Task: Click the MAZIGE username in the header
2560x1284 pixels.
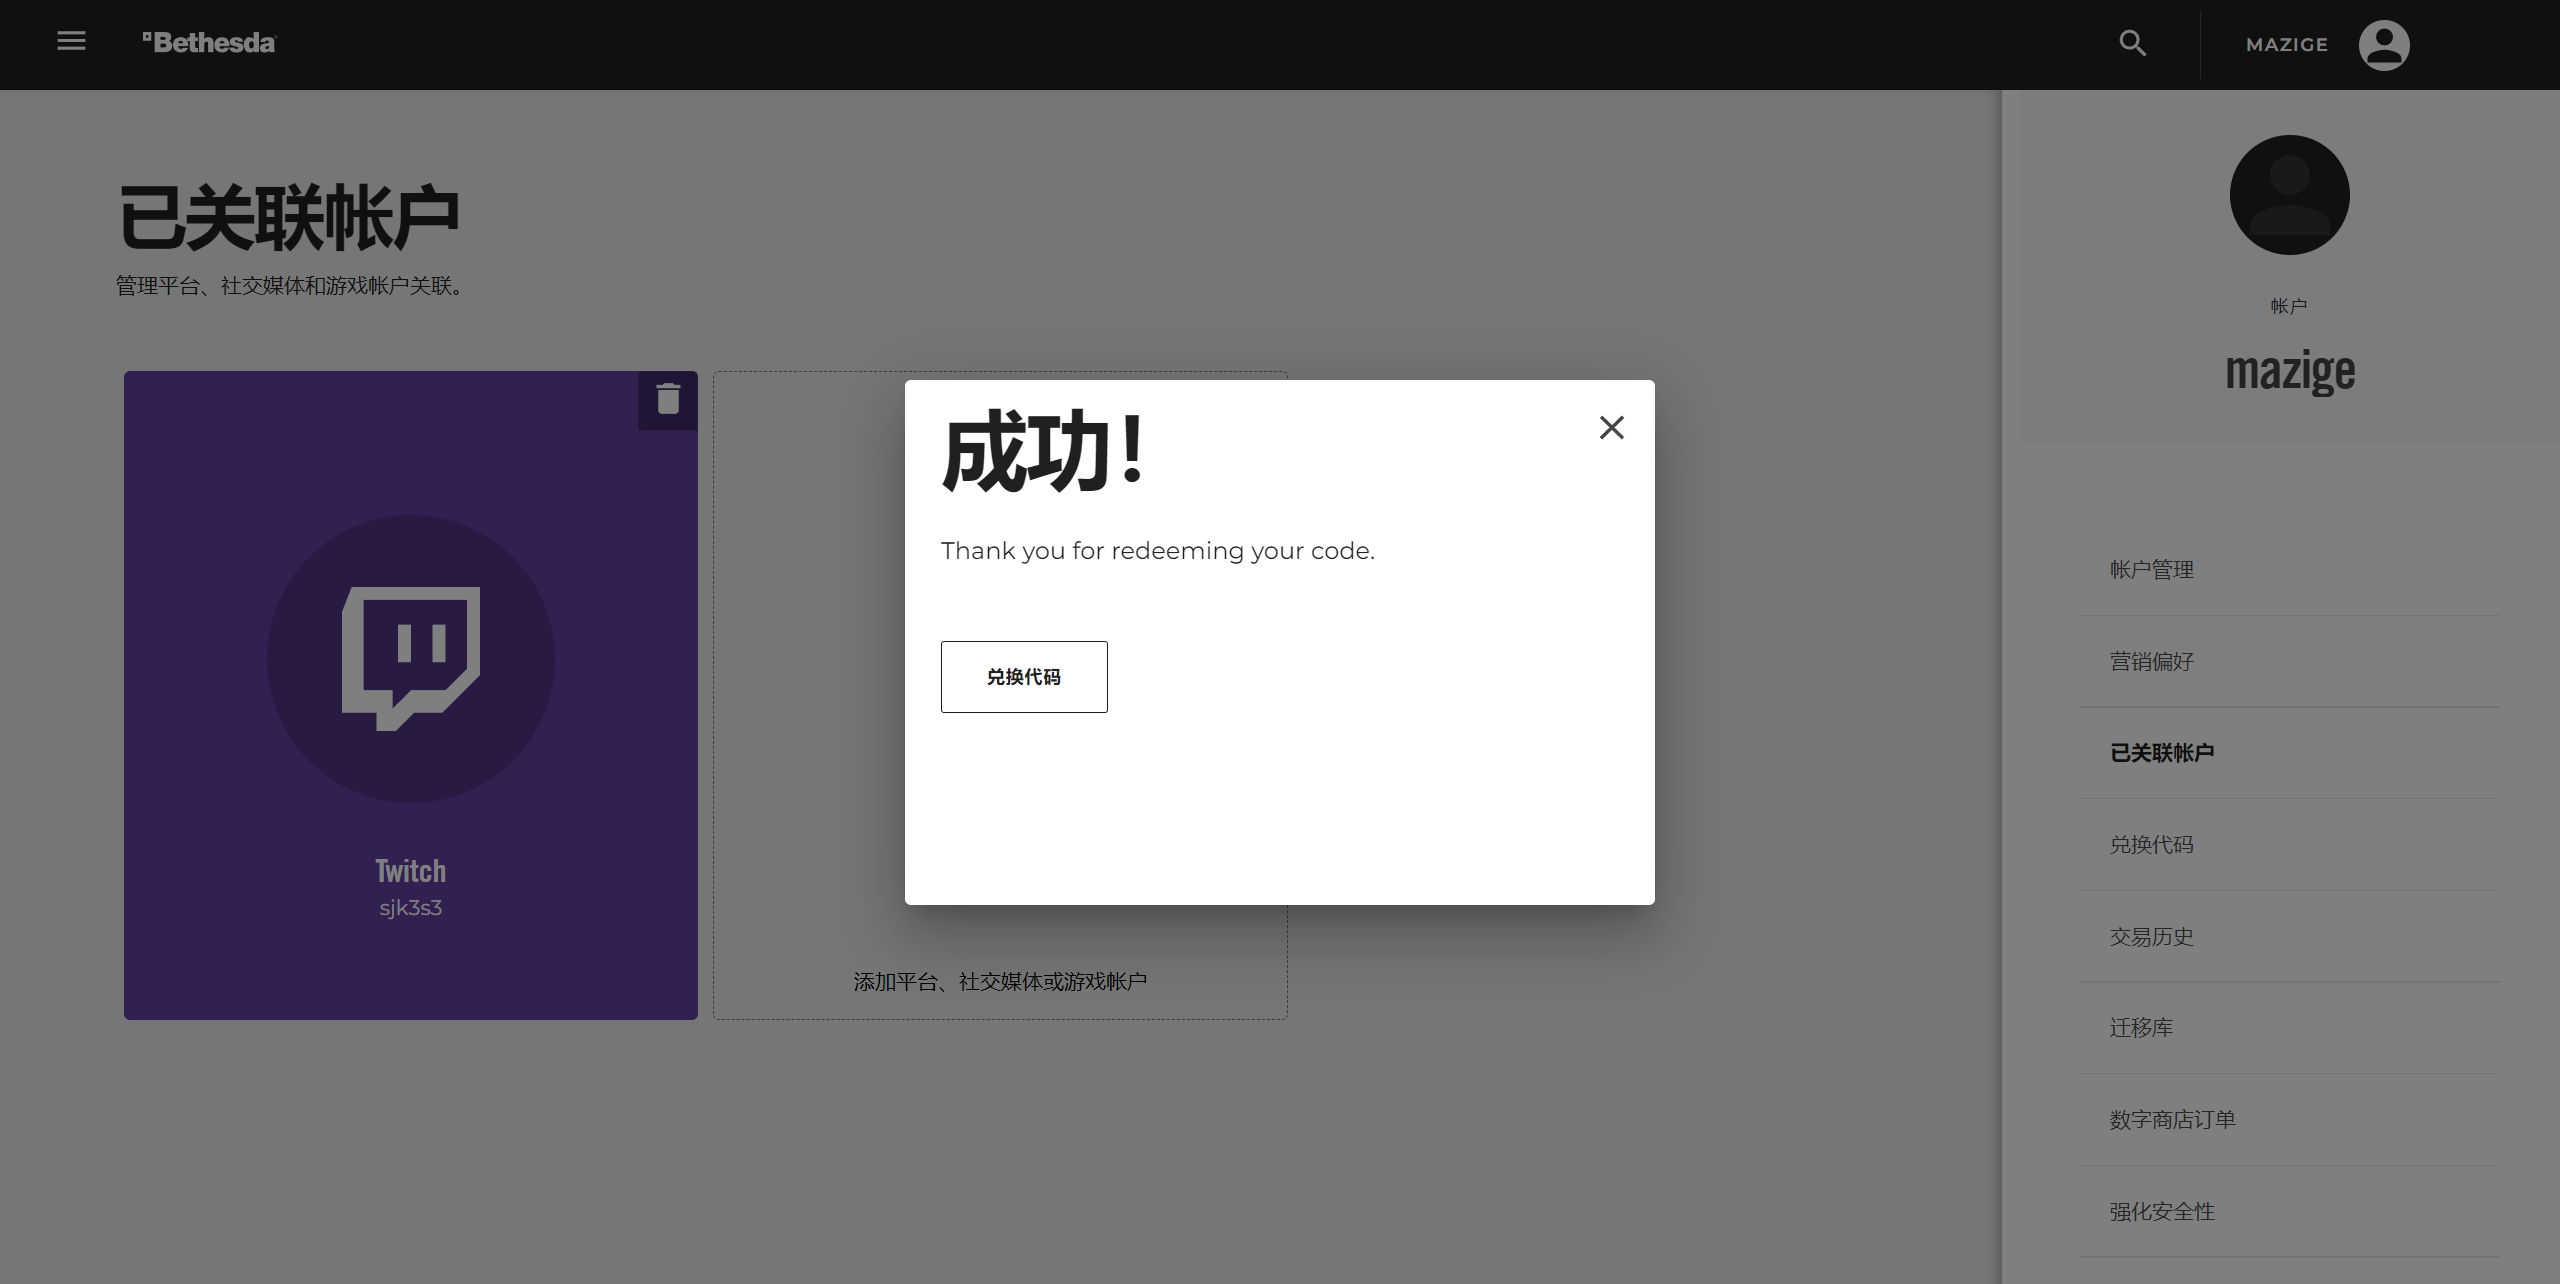Action: (x=2286, y=45)
